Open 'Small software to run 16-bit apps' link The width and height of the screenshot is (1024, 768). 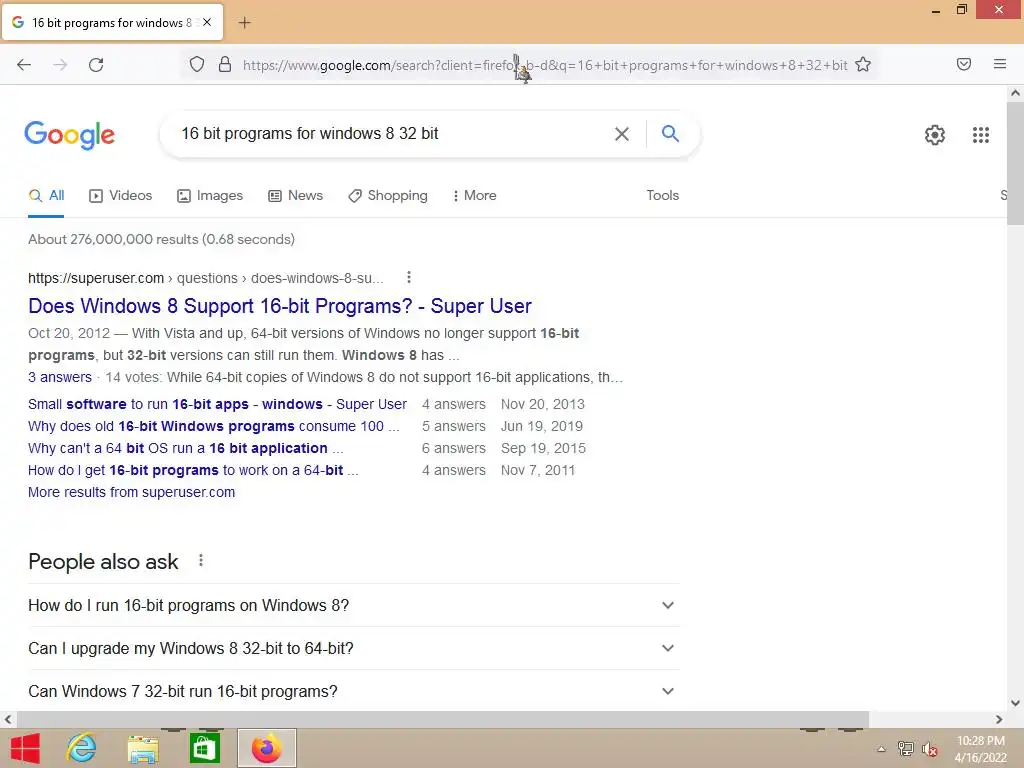(x=217, y=404)
